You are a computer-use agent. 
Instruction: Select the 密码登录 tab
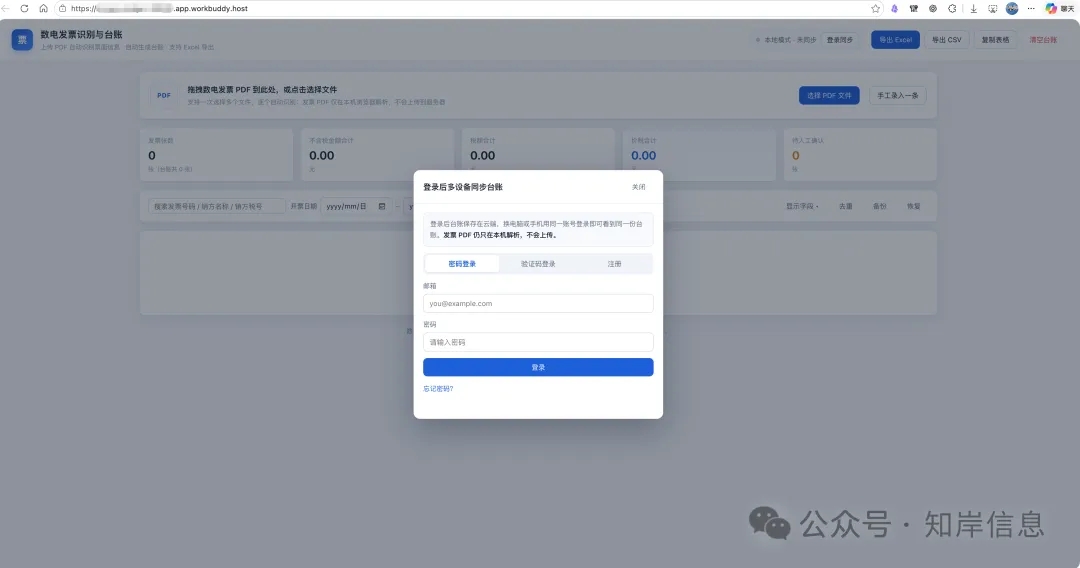tap(462, 264)
